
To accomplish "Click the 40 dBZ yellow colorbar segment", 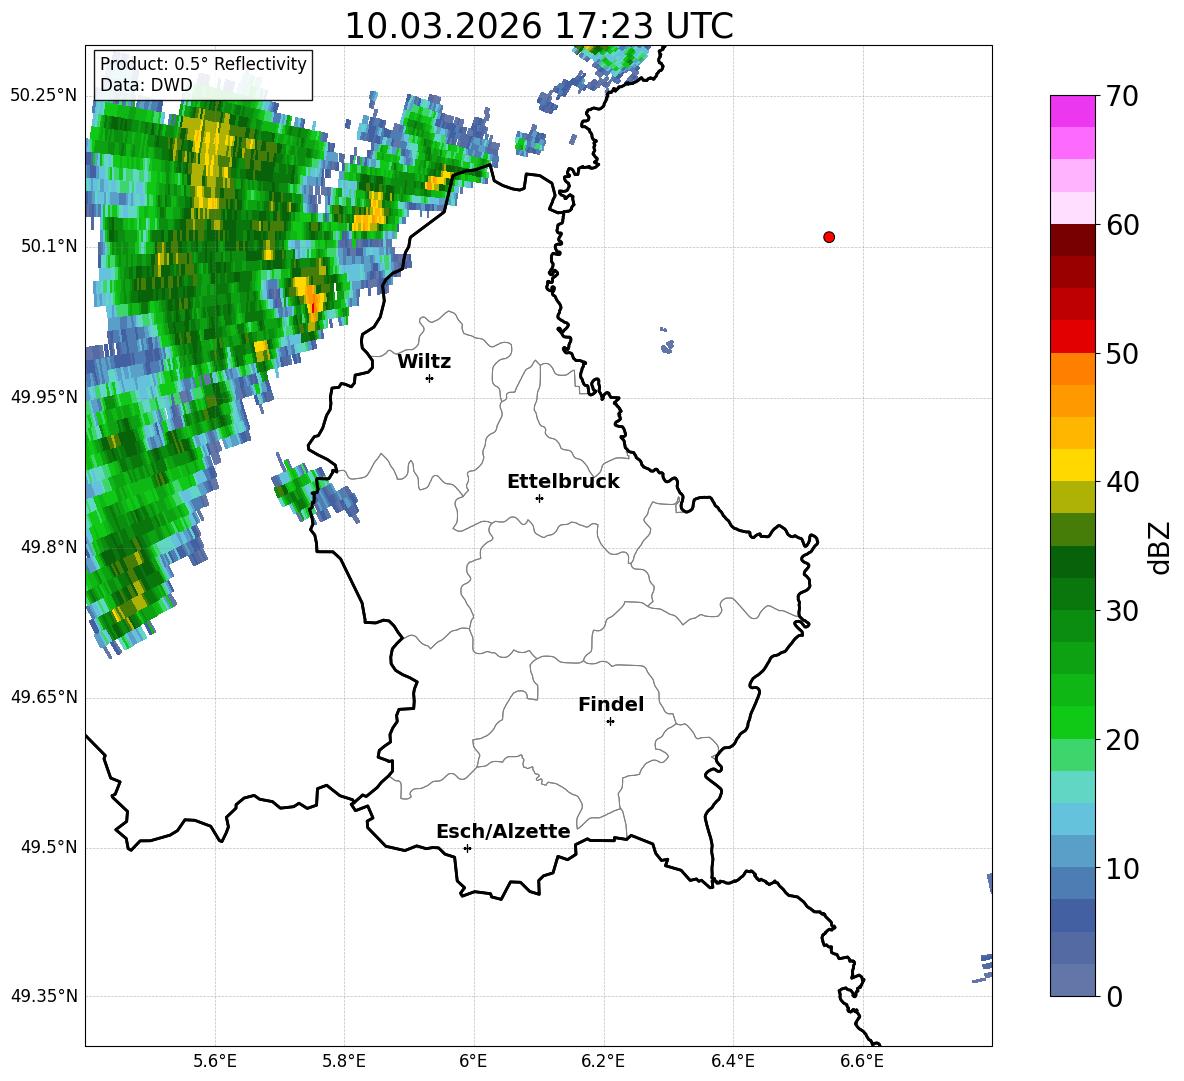I will 1072,466.
